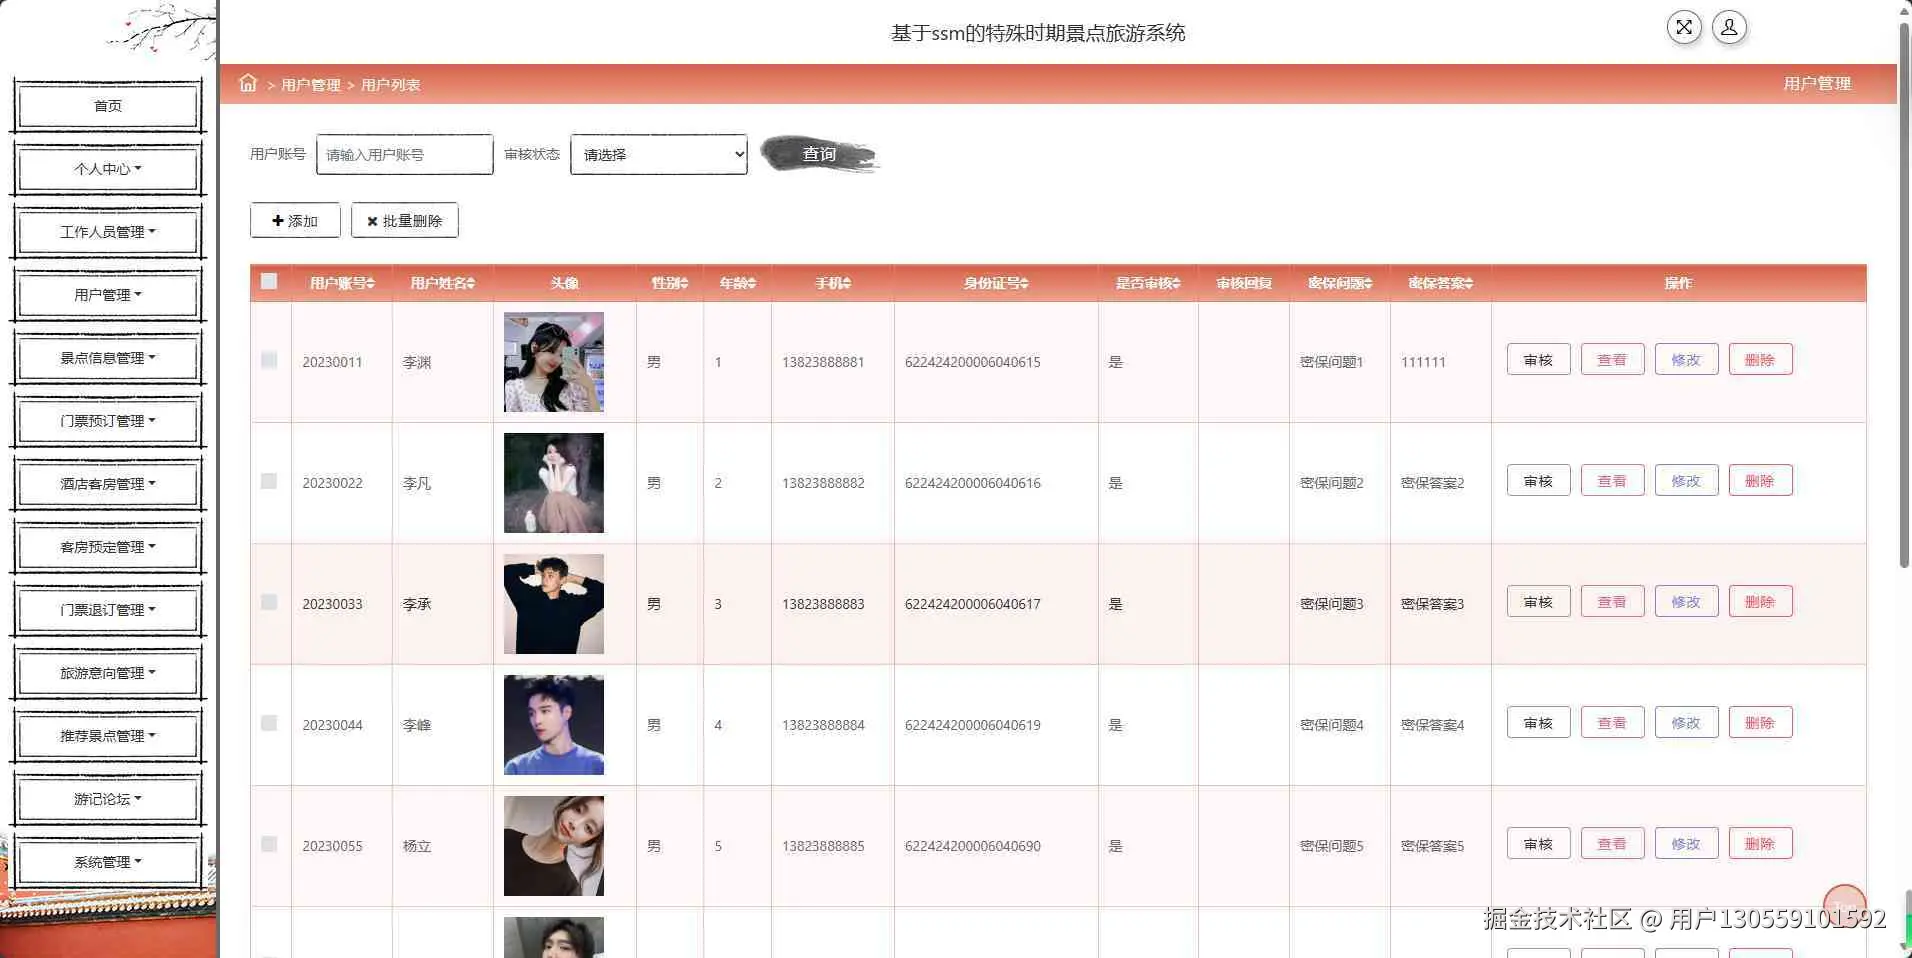Click 查看 for user 杨立
This screenshot has height=958, width=1912.
pos(1612,843)
